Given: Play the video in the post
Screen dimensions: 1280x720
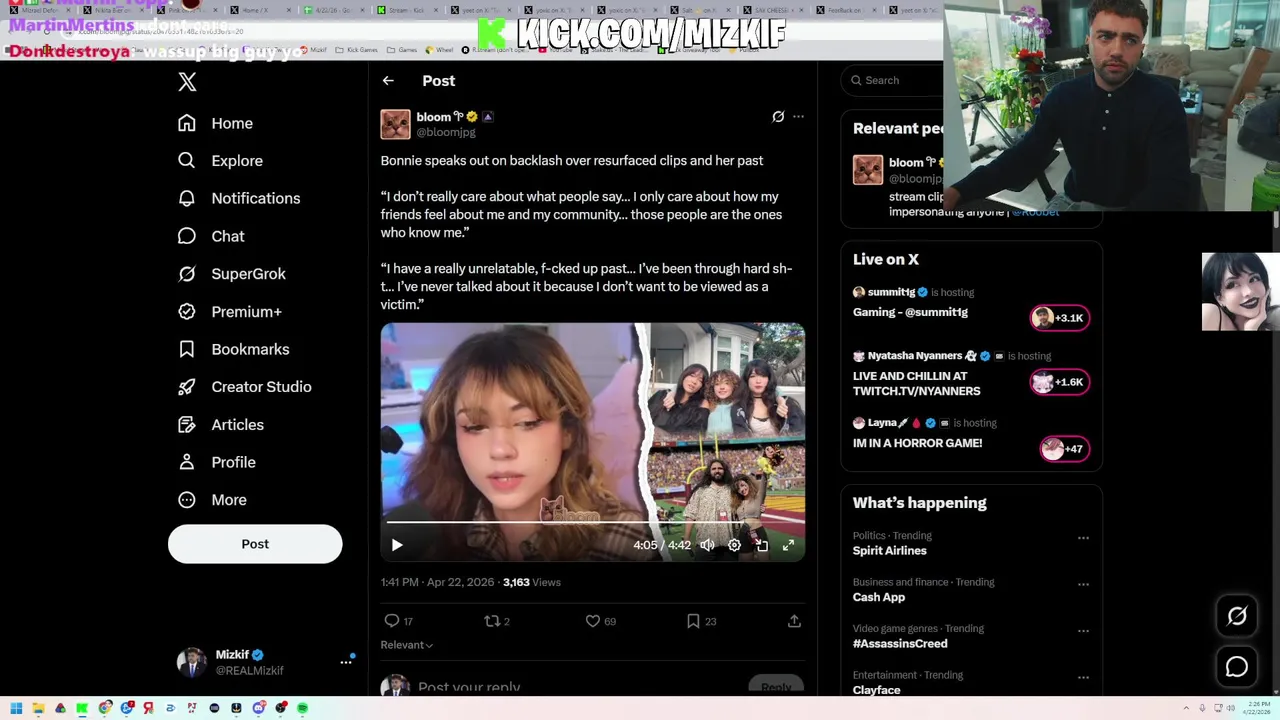Looking at the screenshot, I should coord(397,545).
